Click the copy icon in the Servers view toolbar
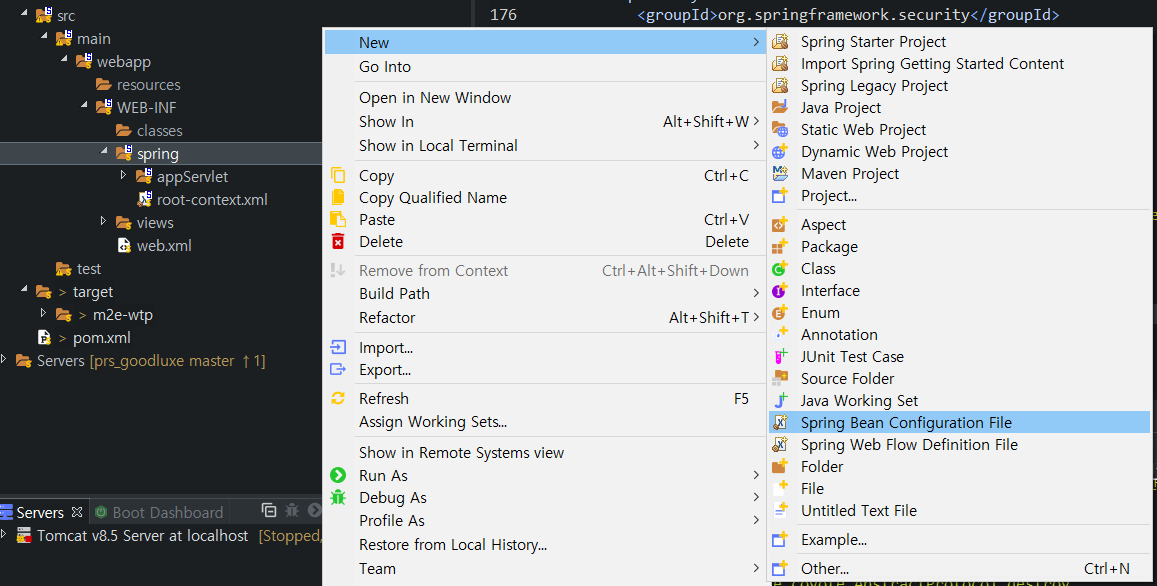This screenshot has width=1157, height=586. 269,511
